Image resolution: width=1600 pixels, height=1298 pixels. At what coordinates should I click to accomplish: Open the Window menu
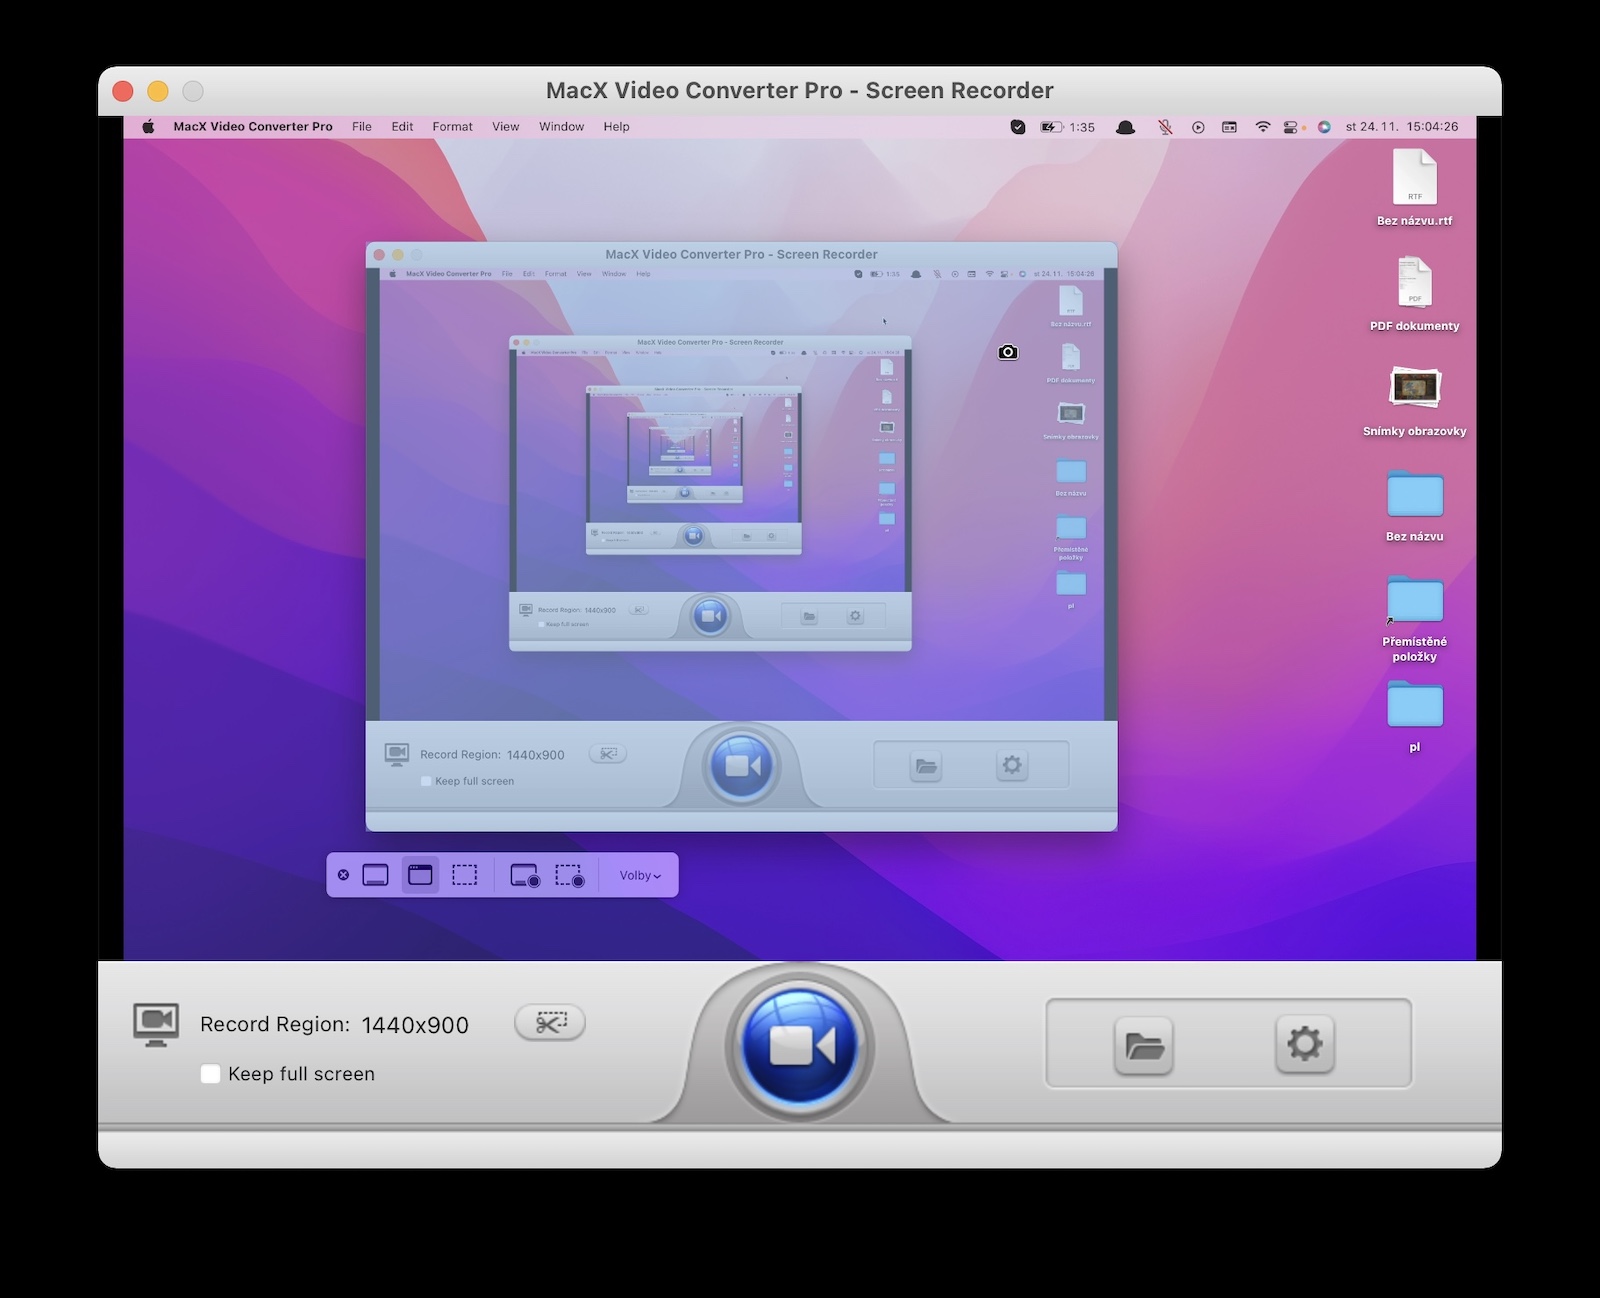(561, 127)
